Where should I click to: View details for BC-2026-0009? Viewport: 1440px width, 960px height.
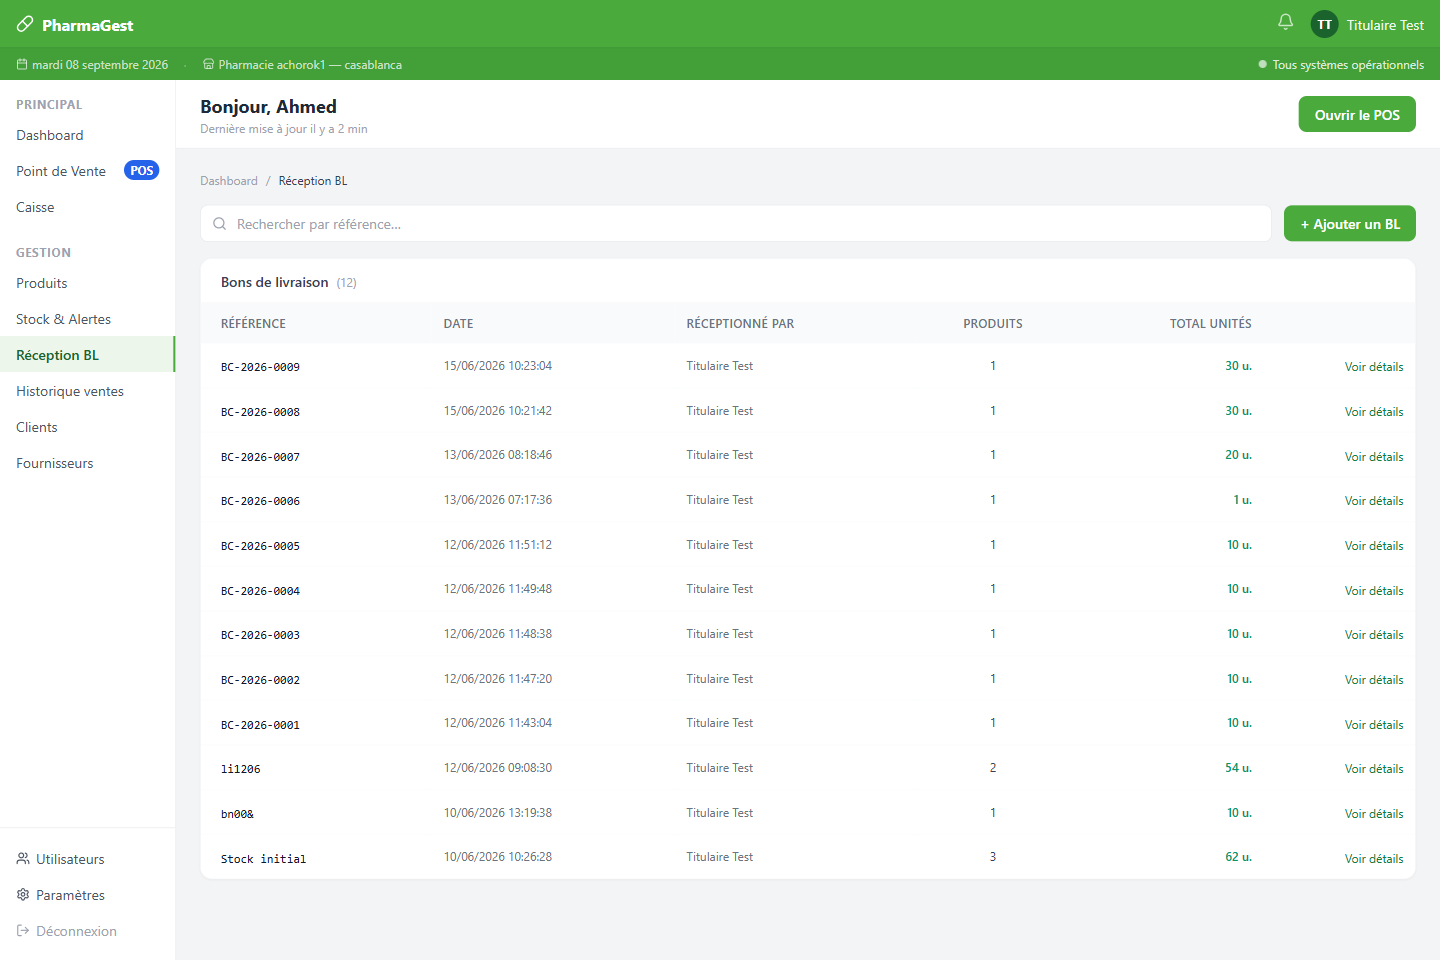pyautogui.click(x=1374, y=367)
